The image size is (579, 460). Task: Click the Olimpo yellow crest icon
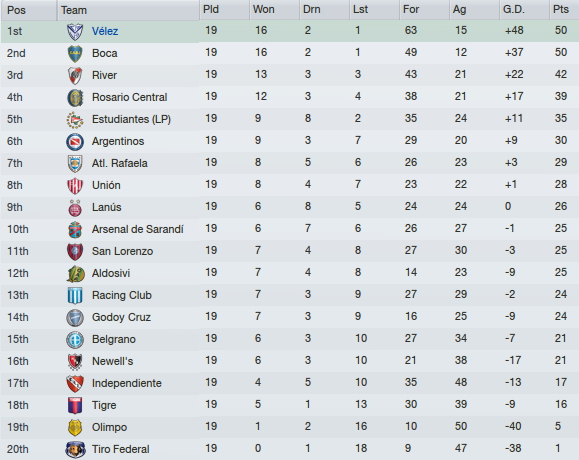click(x=75, y=428)
